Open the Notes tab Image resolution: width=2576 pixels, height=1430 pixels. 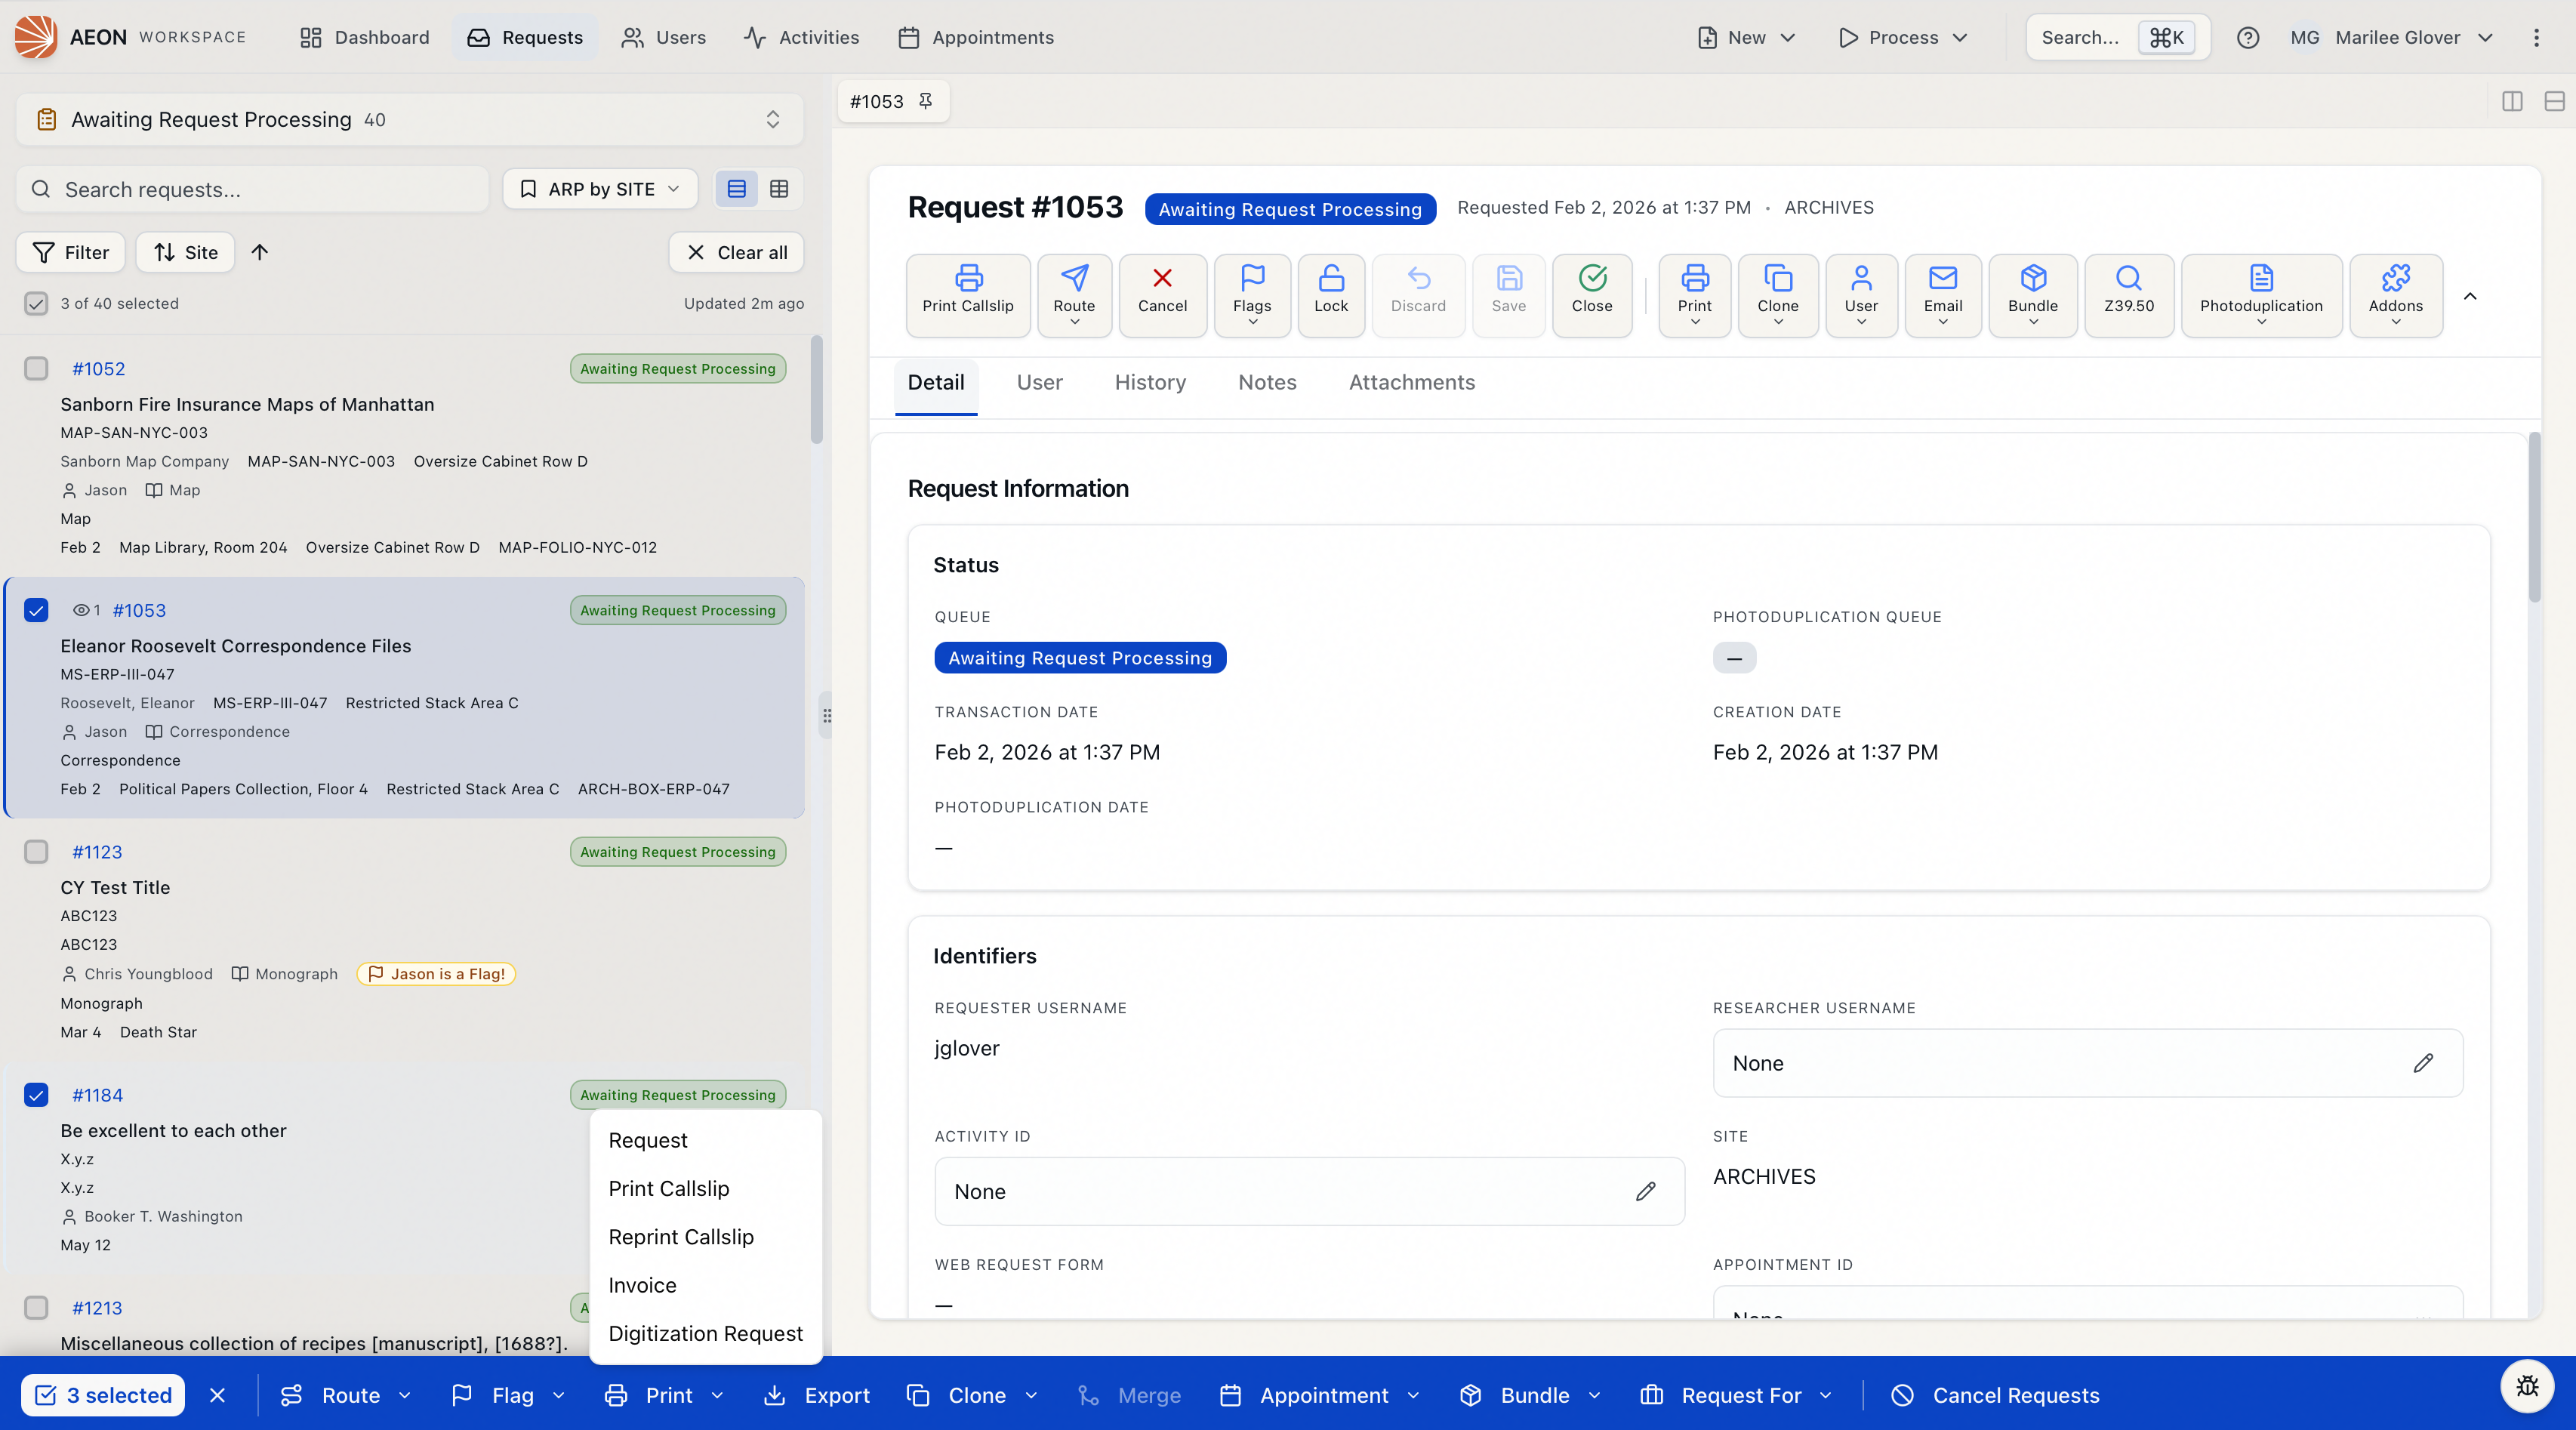pos(1267,382)
